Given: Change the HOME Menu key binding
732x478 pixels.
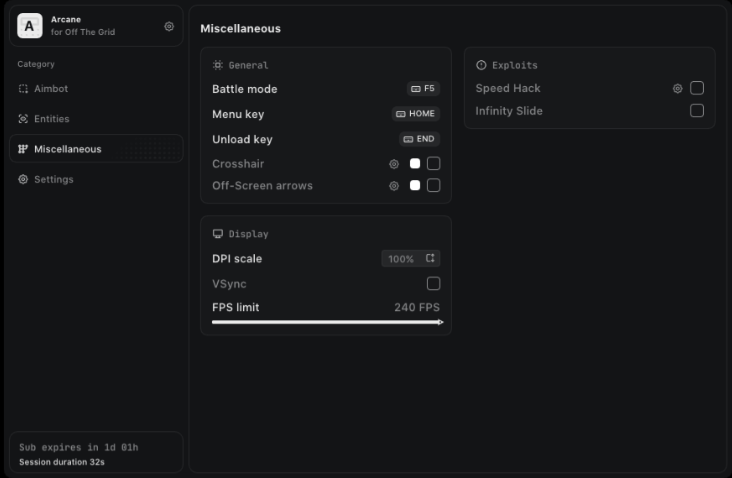Looking at the screenshot, I should 415,114.
